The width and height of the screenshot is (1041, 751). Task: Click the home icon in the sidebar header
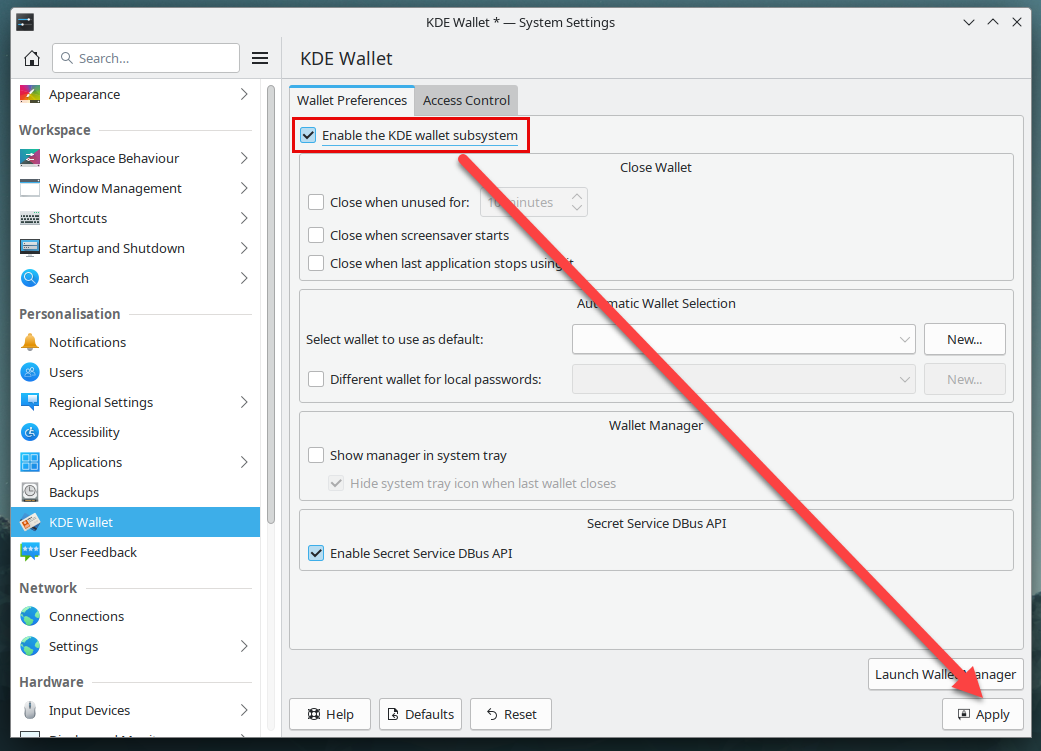(32, 58)
